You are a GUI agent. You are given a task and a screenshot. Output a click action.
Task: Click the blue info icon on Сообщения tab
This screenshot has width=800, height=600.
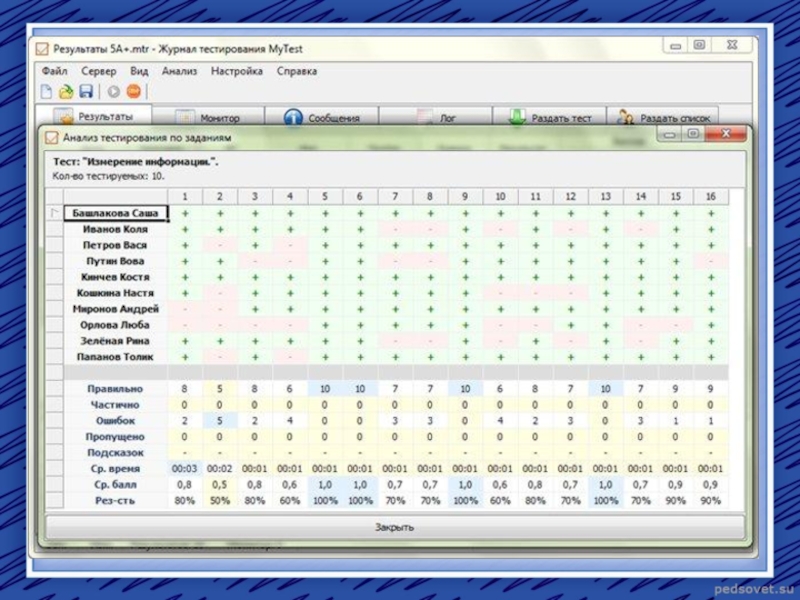293,118
